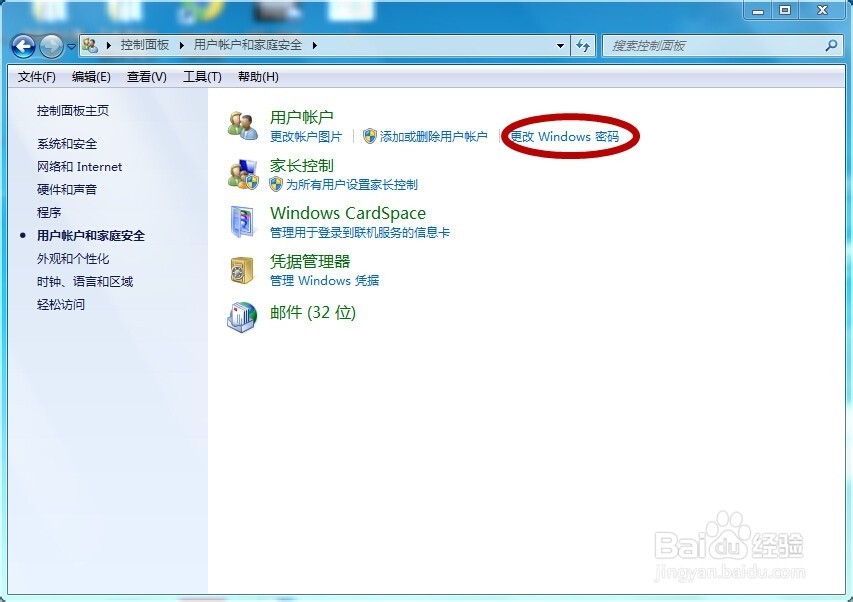Click 管理 Windows 凭据 link
The image size is (853, 602).
coord(325,281)
